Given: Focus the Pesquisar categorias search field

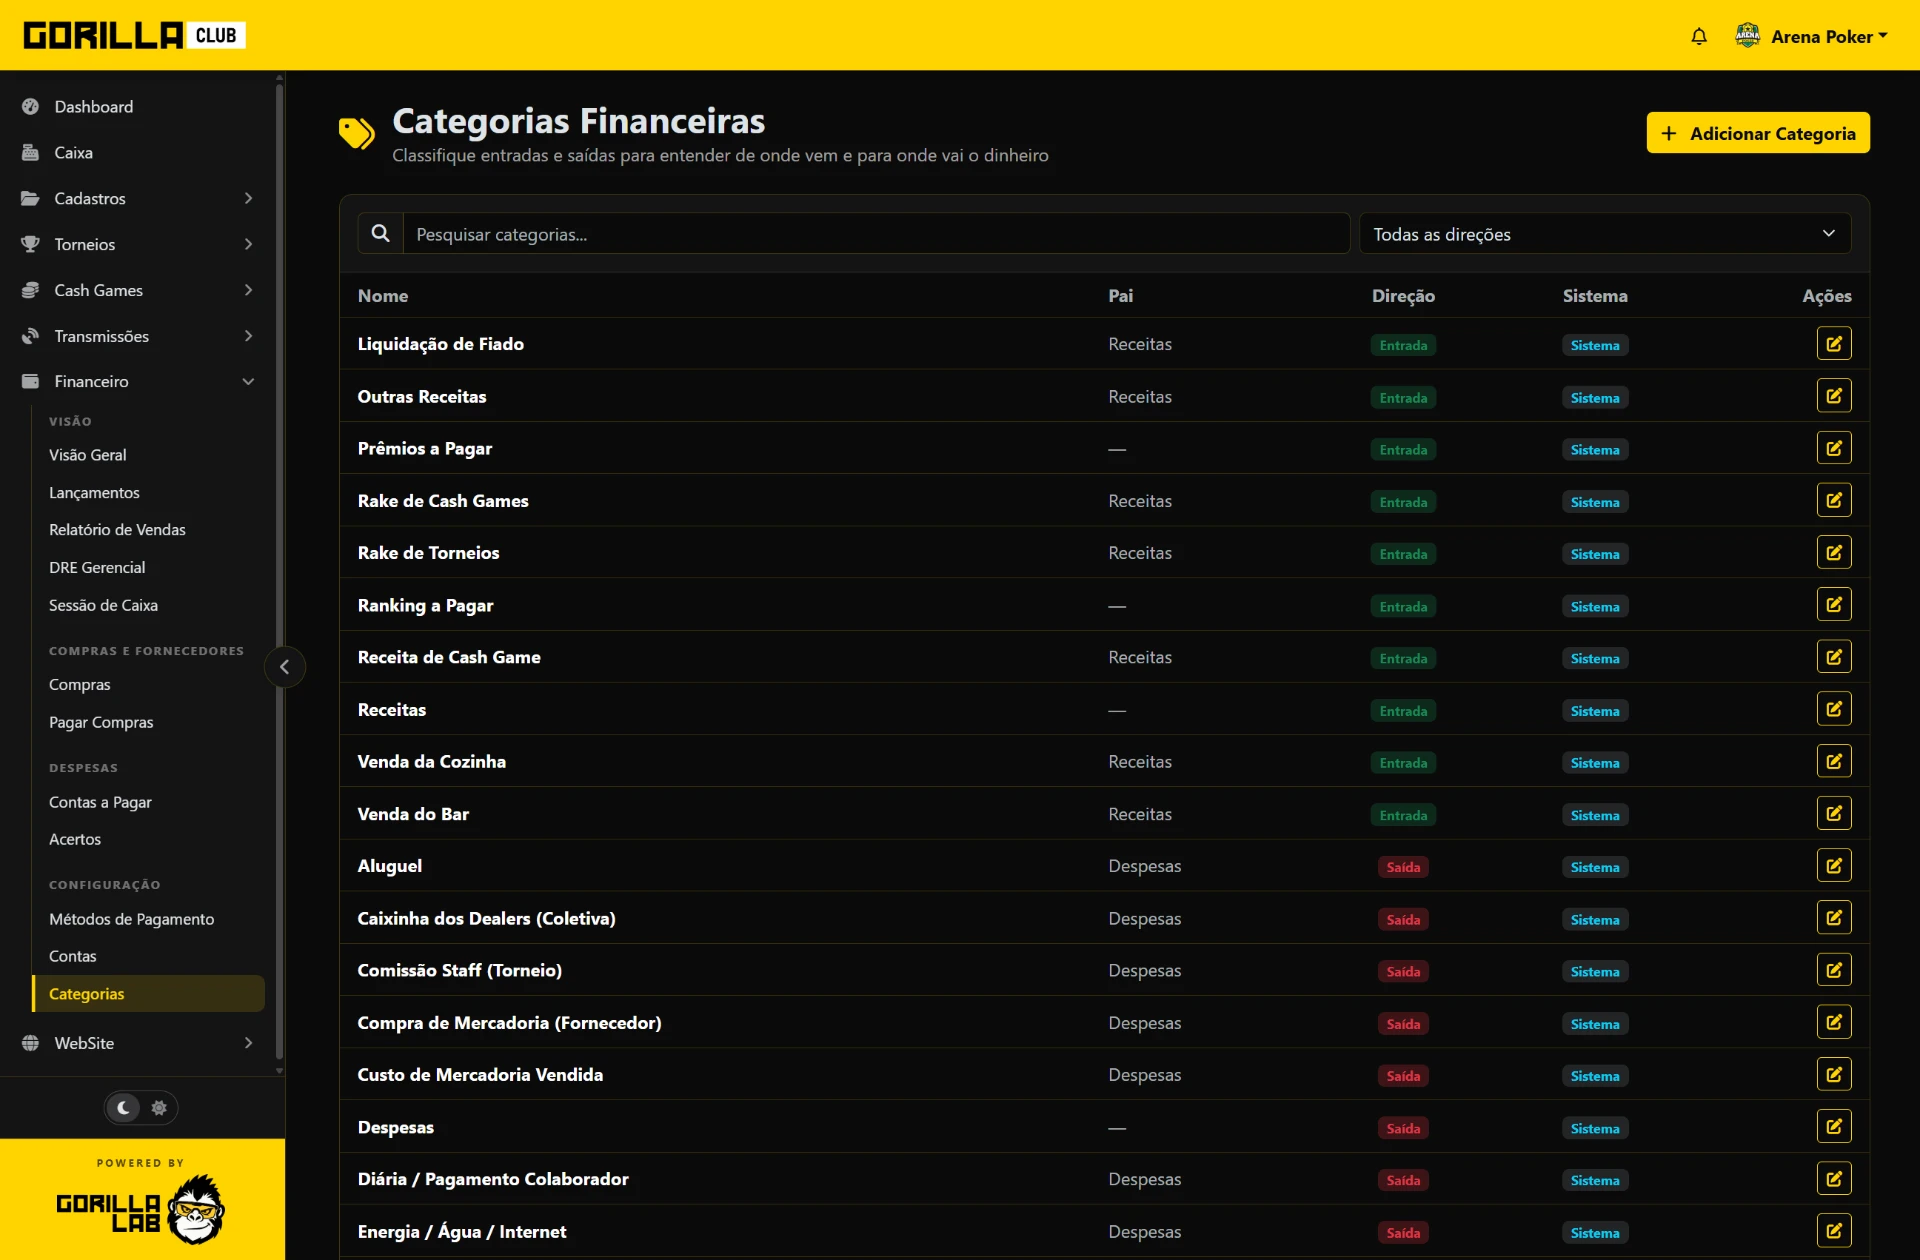Looking at the screenshot, I should pyautogui.click(x=876, y=233).
